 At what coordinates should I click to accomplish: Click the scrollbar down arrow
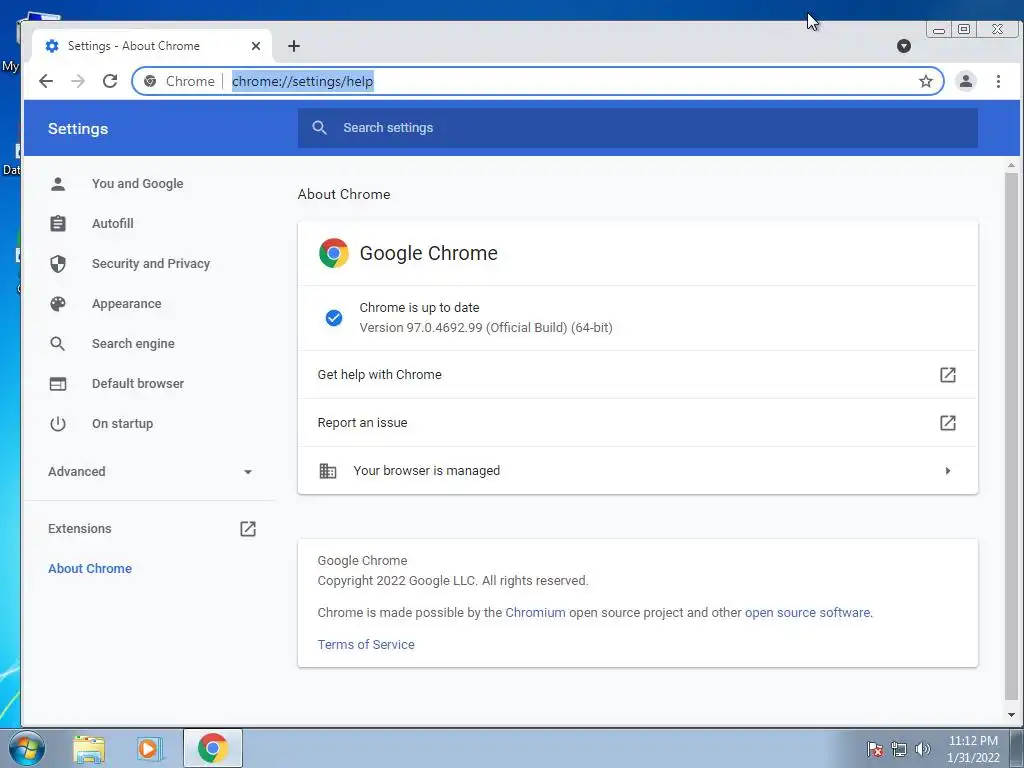[x=1011, y=715]
